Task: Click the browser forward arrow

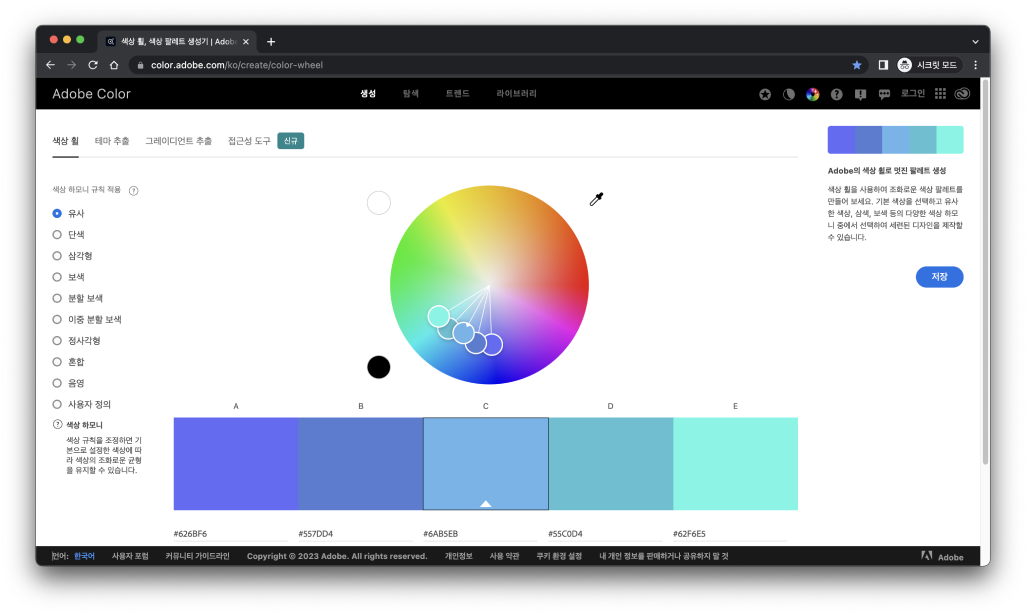Action: coord(71,65)
